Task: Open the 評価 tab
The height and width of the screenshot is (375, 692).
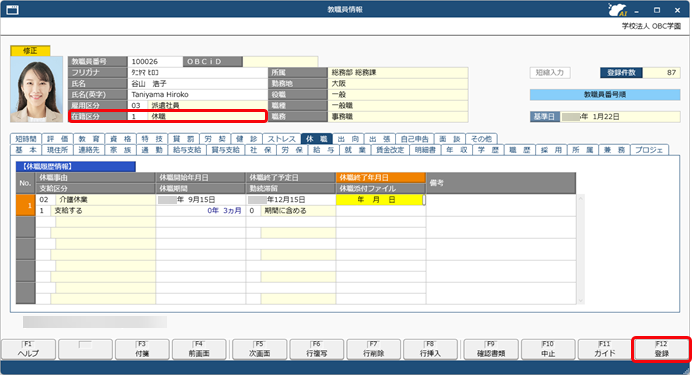Action: [57, 139]
